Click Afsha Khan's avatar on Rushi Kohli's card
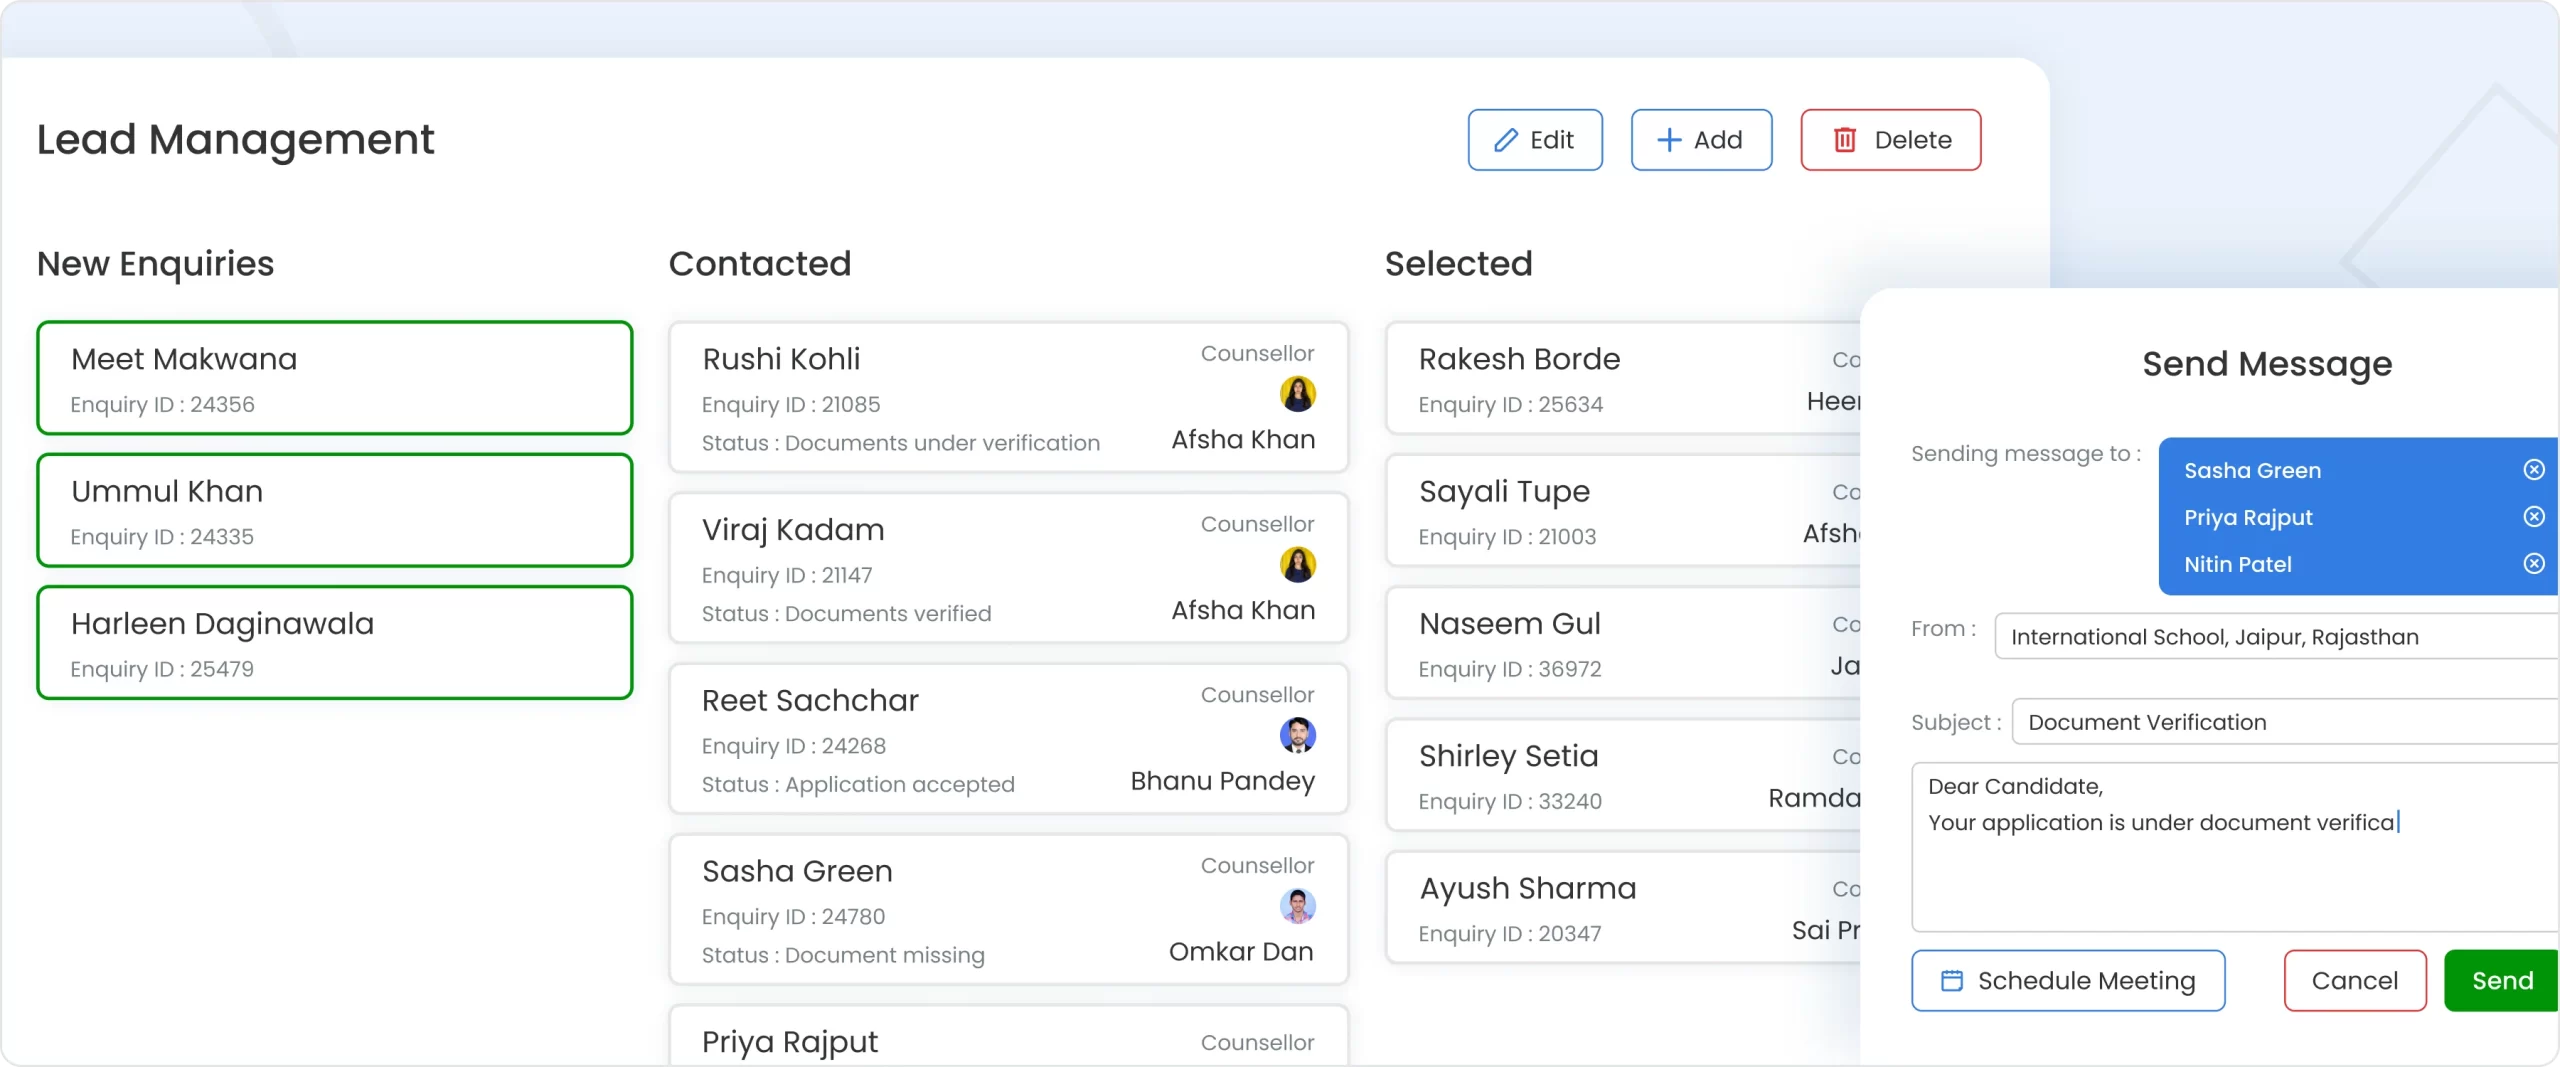Screen dimensions: 2560x1067 (1297, 393)
